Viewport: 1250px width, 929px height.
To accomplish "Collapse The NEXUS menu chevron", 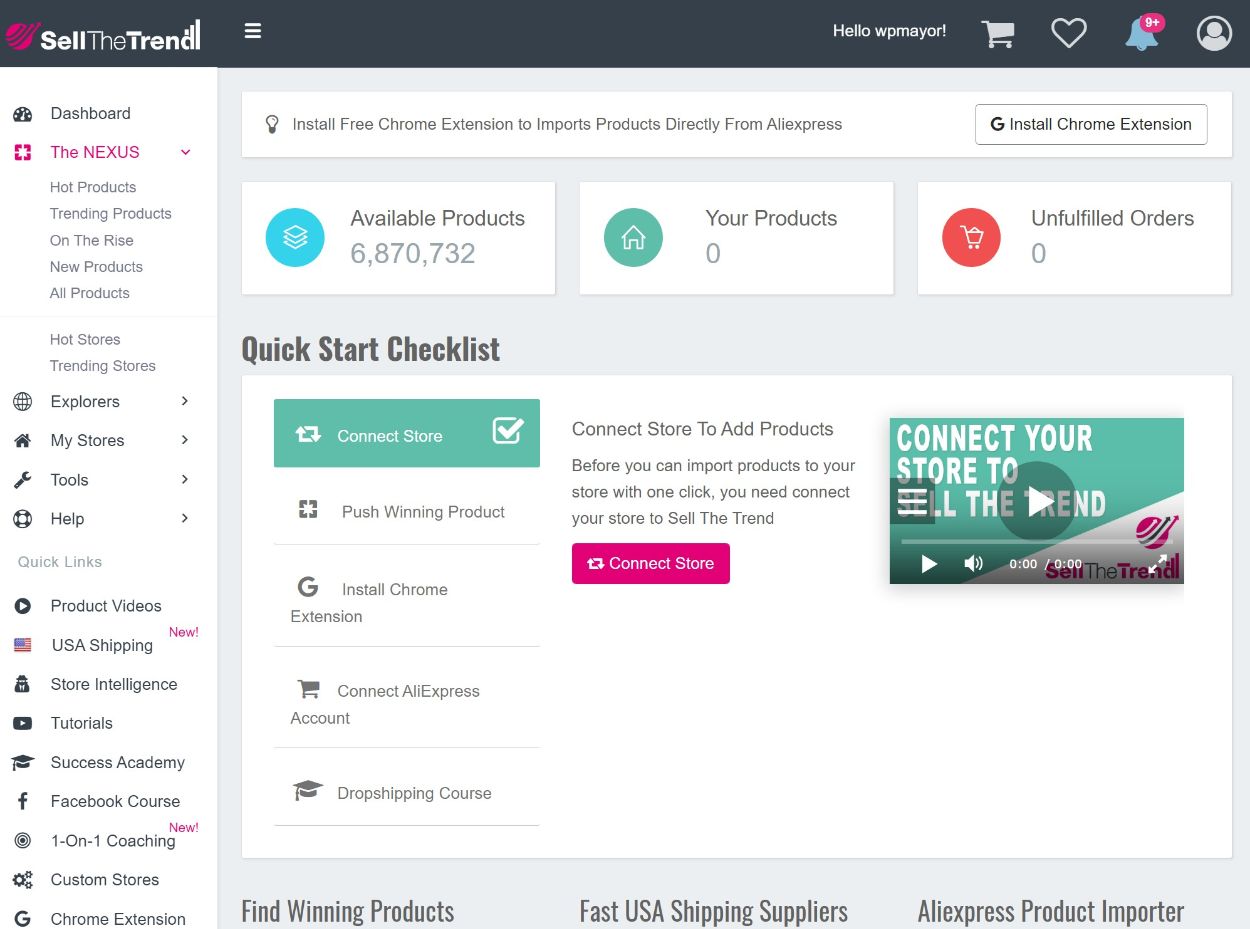I will [185, 152].
